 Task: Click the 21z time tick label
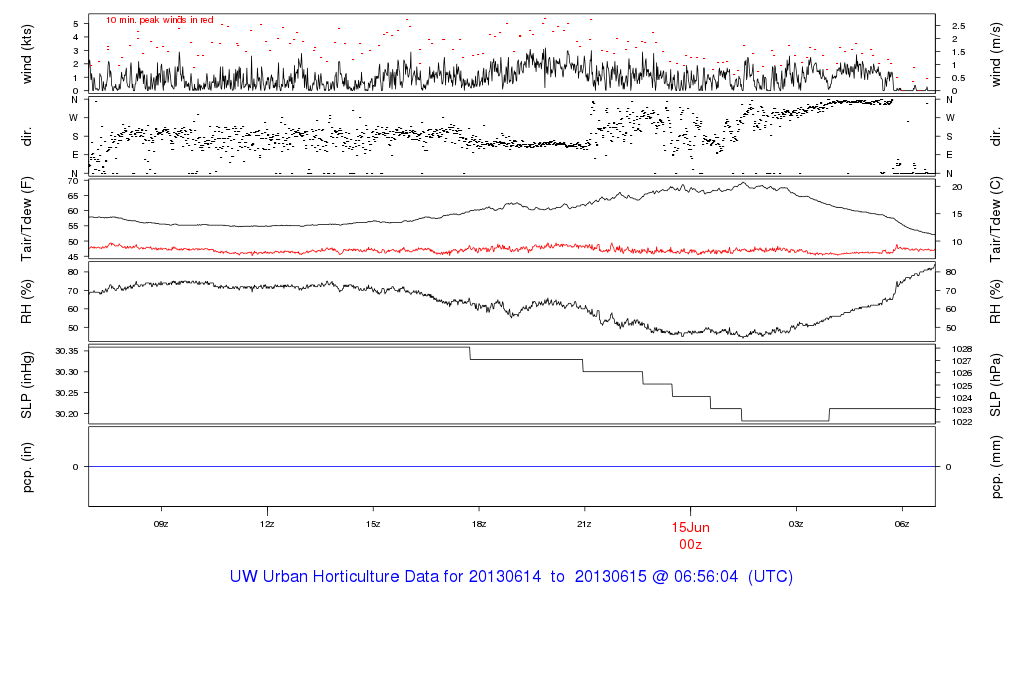point(584,523)
